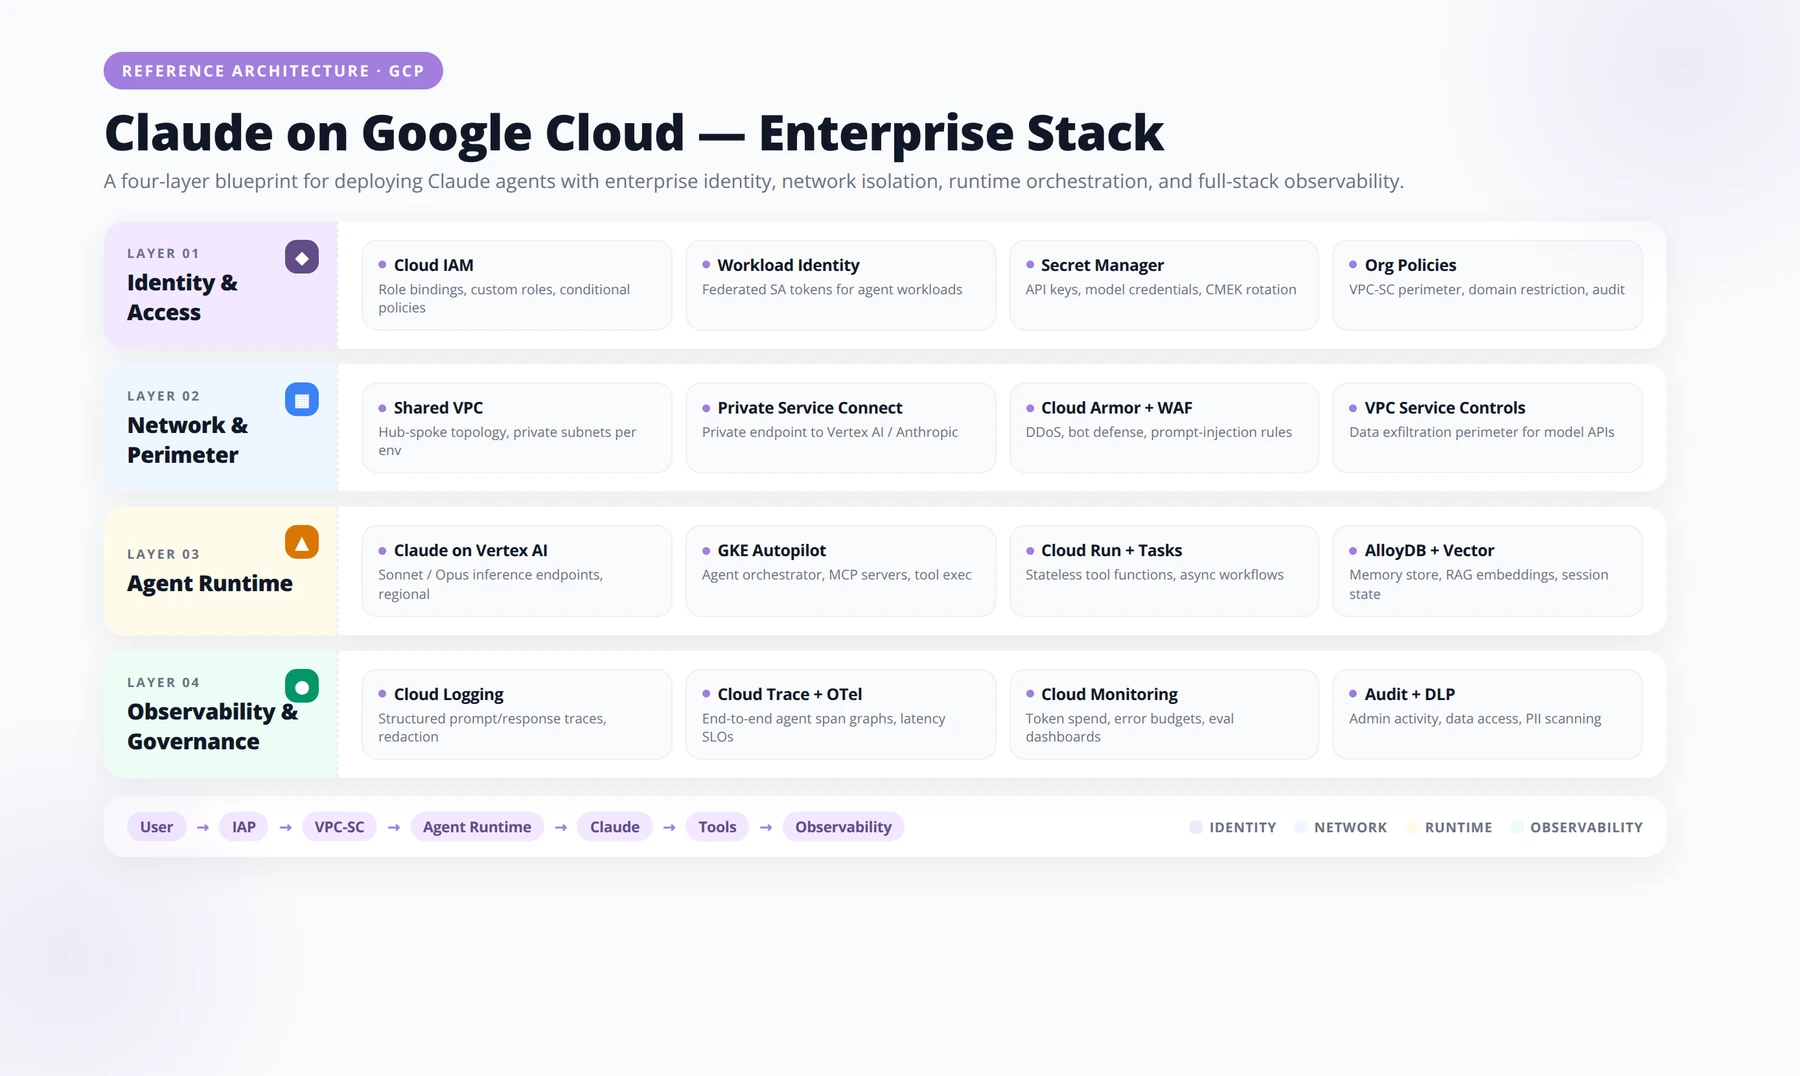Click the Runtime legend color swatch
The width and height of the screenshot is (1800, 1076).
(1411, 827)
